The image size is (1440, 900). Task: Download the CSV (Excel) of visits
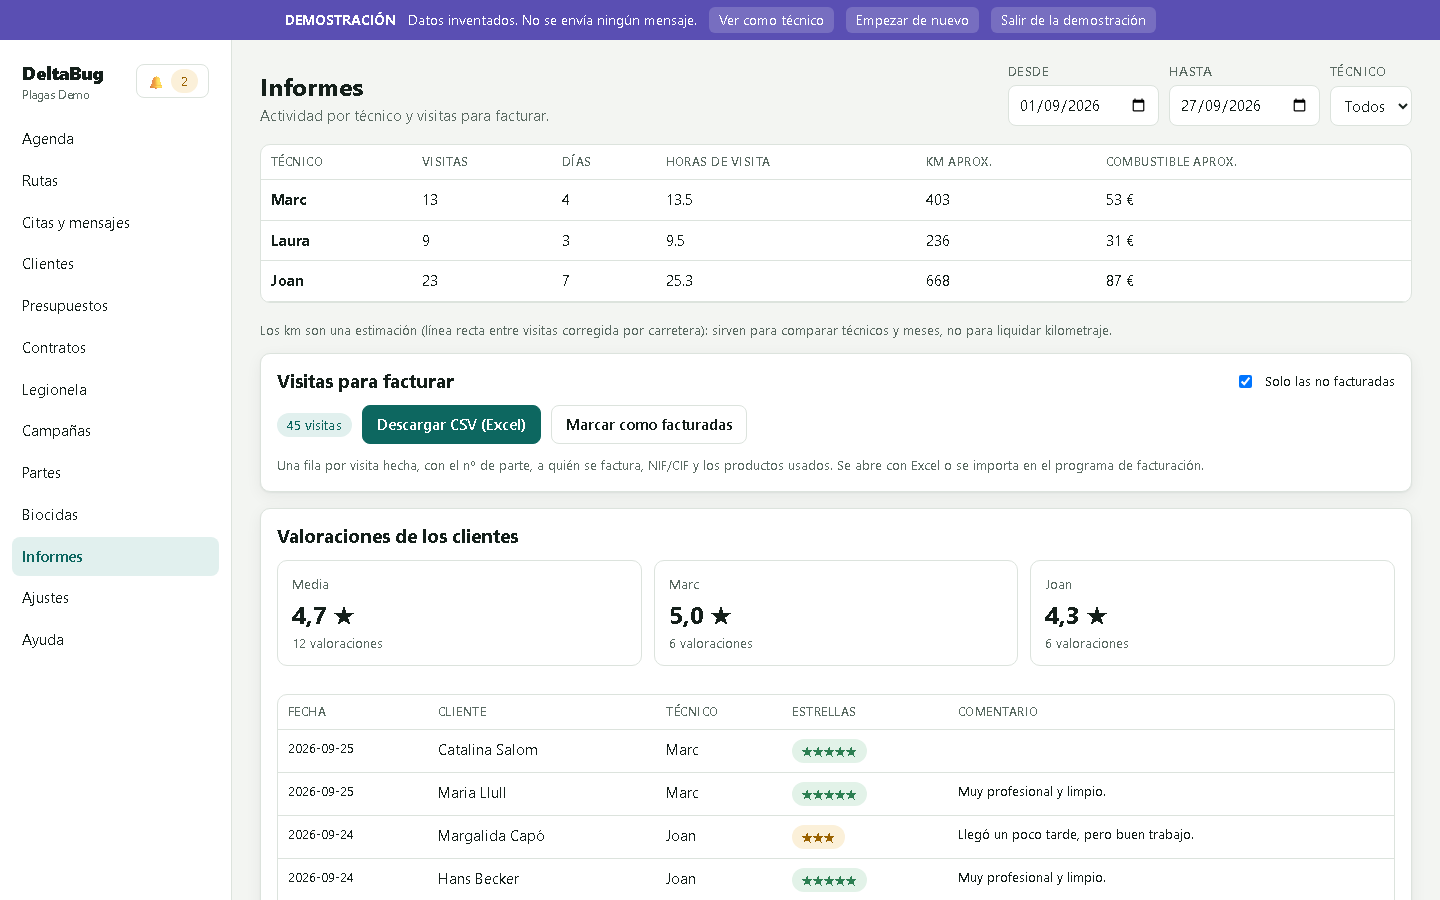[x=451, y=425]
